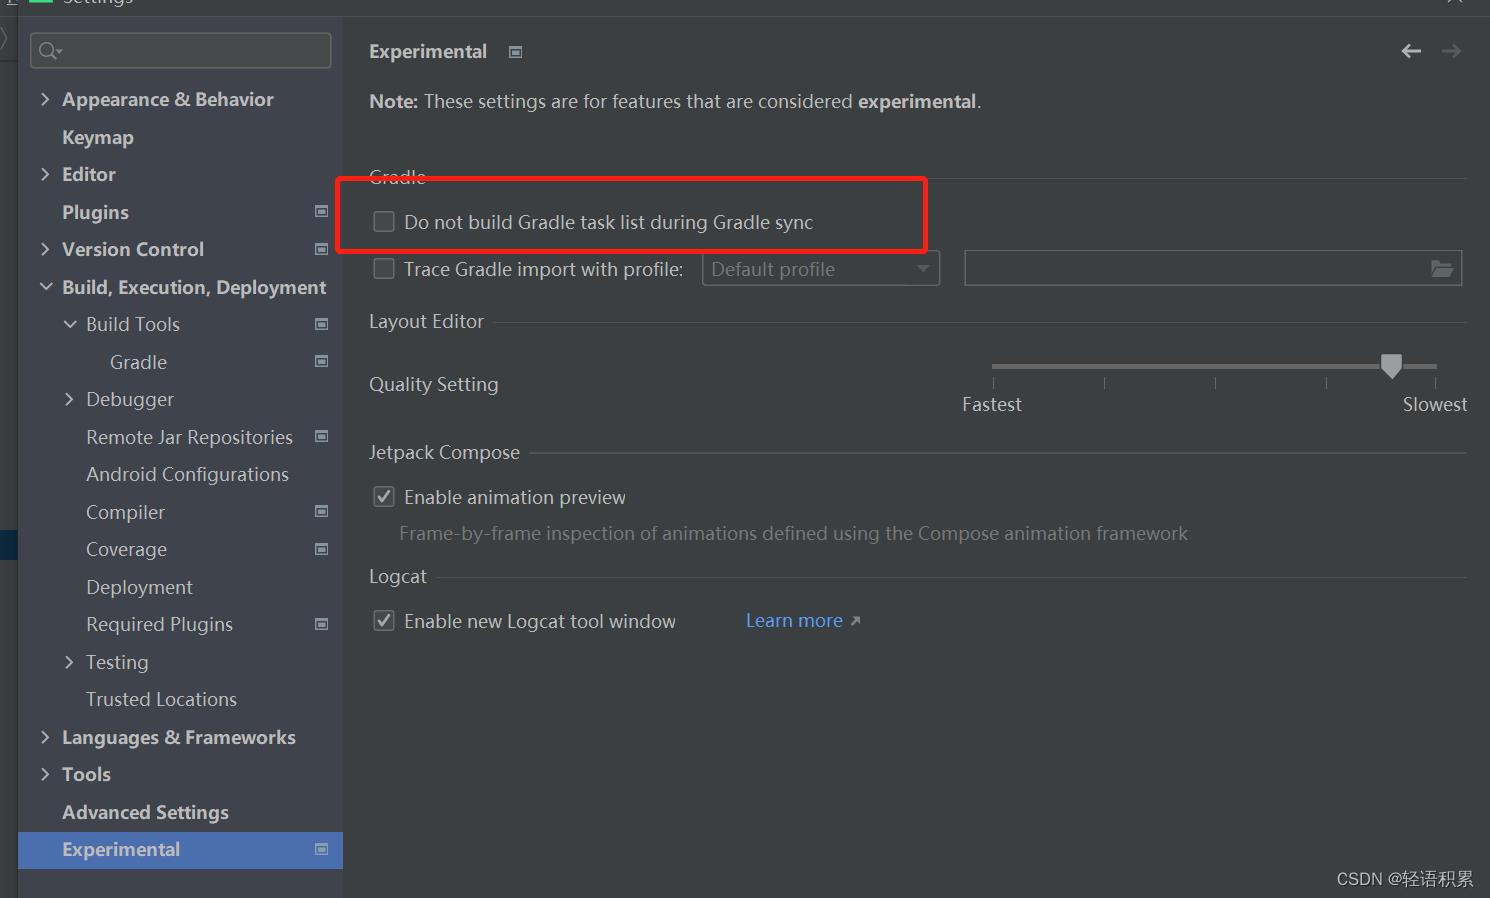Uncheck Enable animation preview

tap(384, 497)
